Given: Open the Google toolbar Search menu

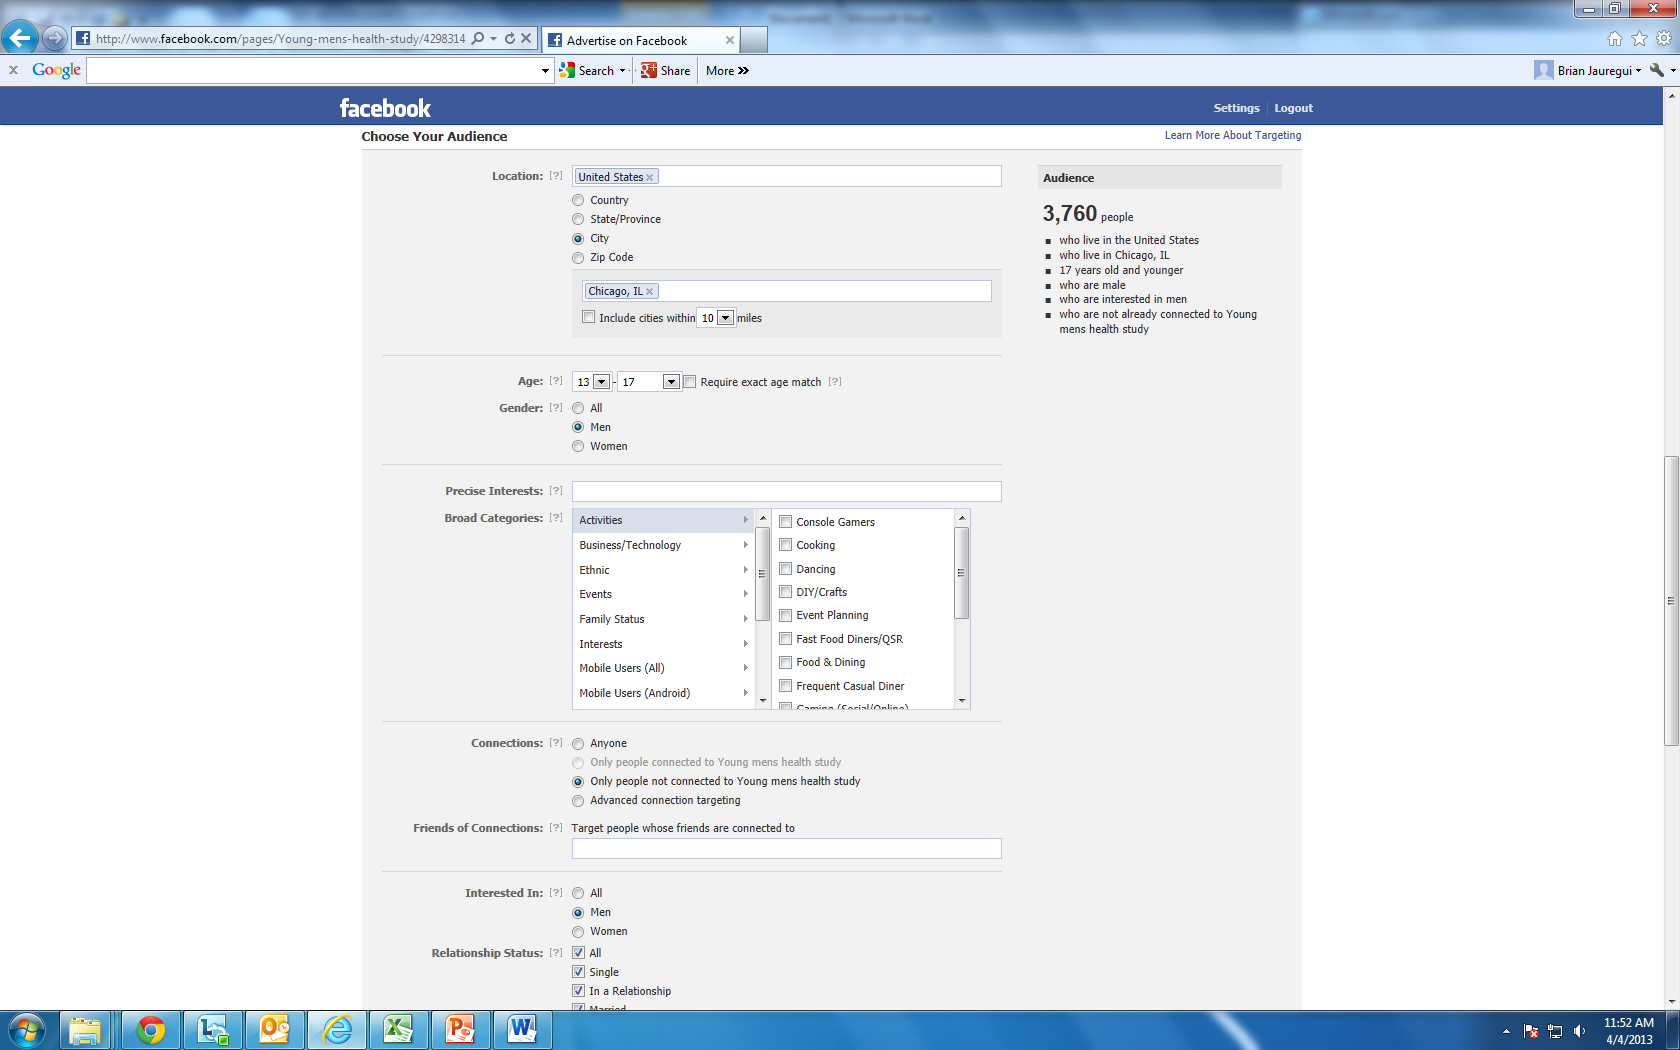Looking at the screenshot, I should pos(592,71).
